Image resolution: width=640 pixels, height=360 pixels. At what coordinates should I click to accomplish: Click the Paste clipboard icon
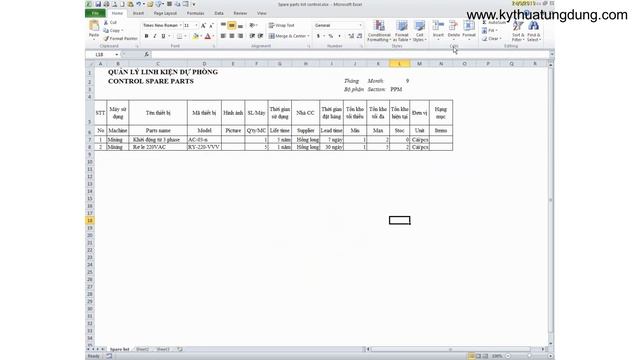point(94,26)
